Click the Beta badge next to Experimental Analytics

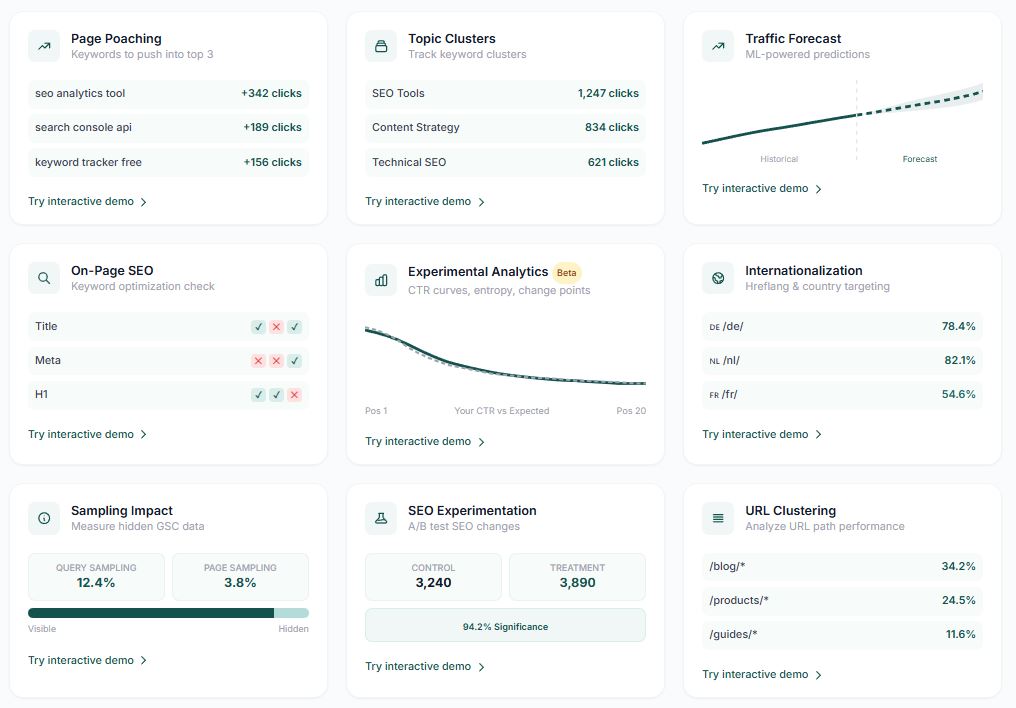pos(566,273)
